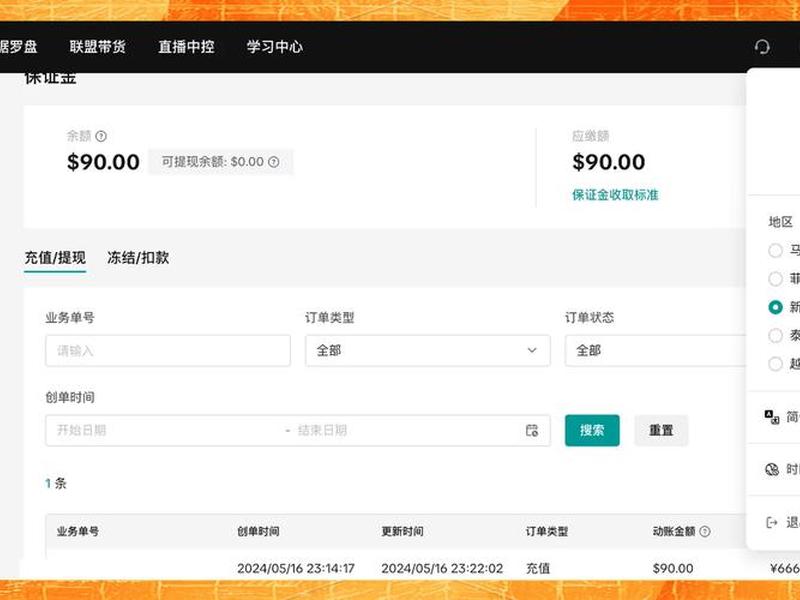Click the $90.00 amount cell in table

pyautogui.click(x=672, y=568)
